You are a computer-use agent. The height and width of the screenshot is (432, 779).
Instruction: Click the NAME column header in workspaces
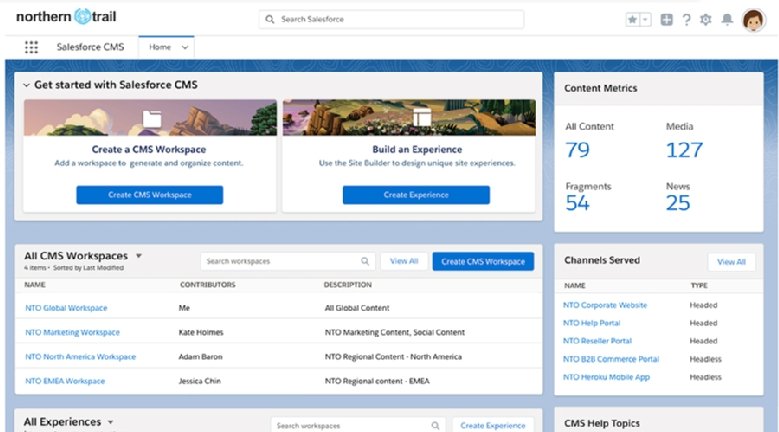(x=35, y=285)
